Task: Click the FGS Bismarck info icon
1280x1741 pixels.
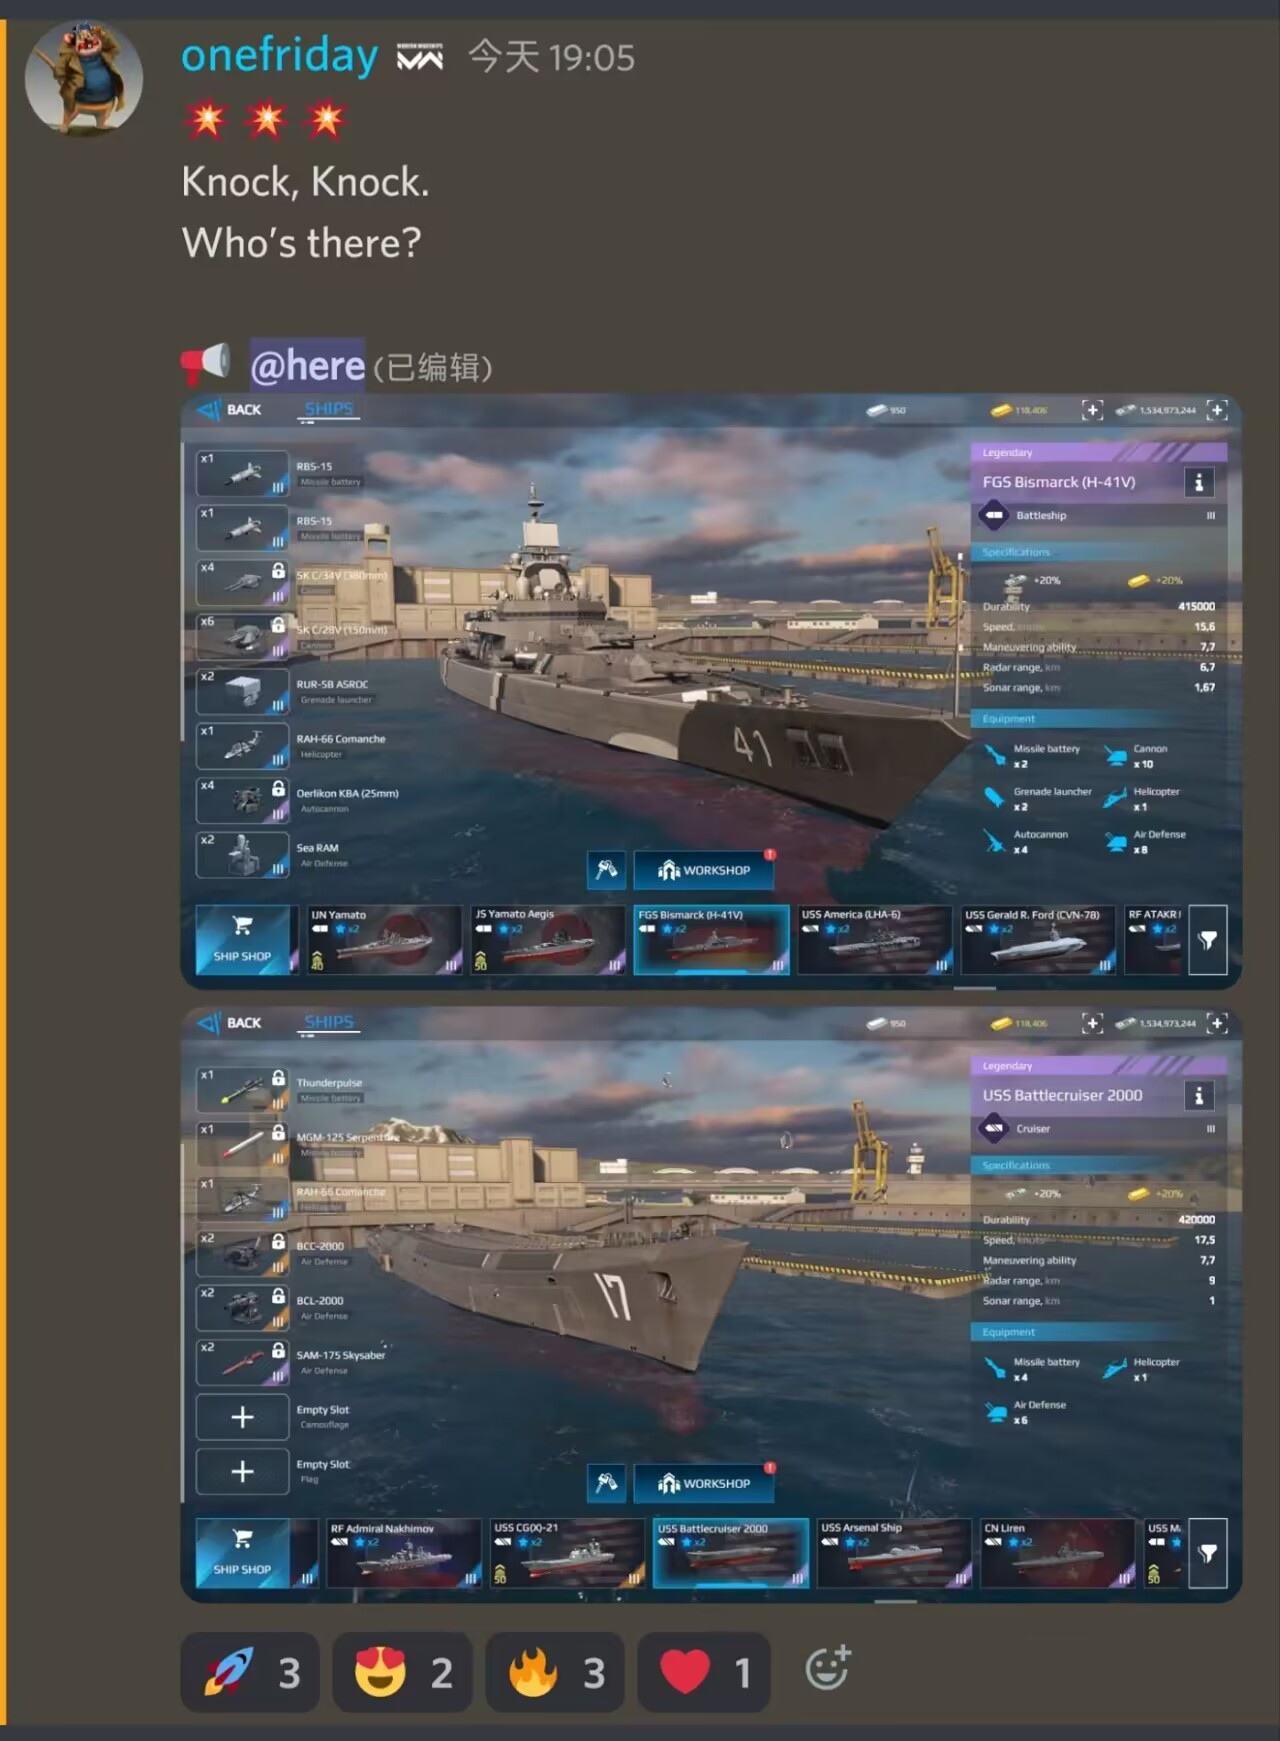Action: point(1199,482)
